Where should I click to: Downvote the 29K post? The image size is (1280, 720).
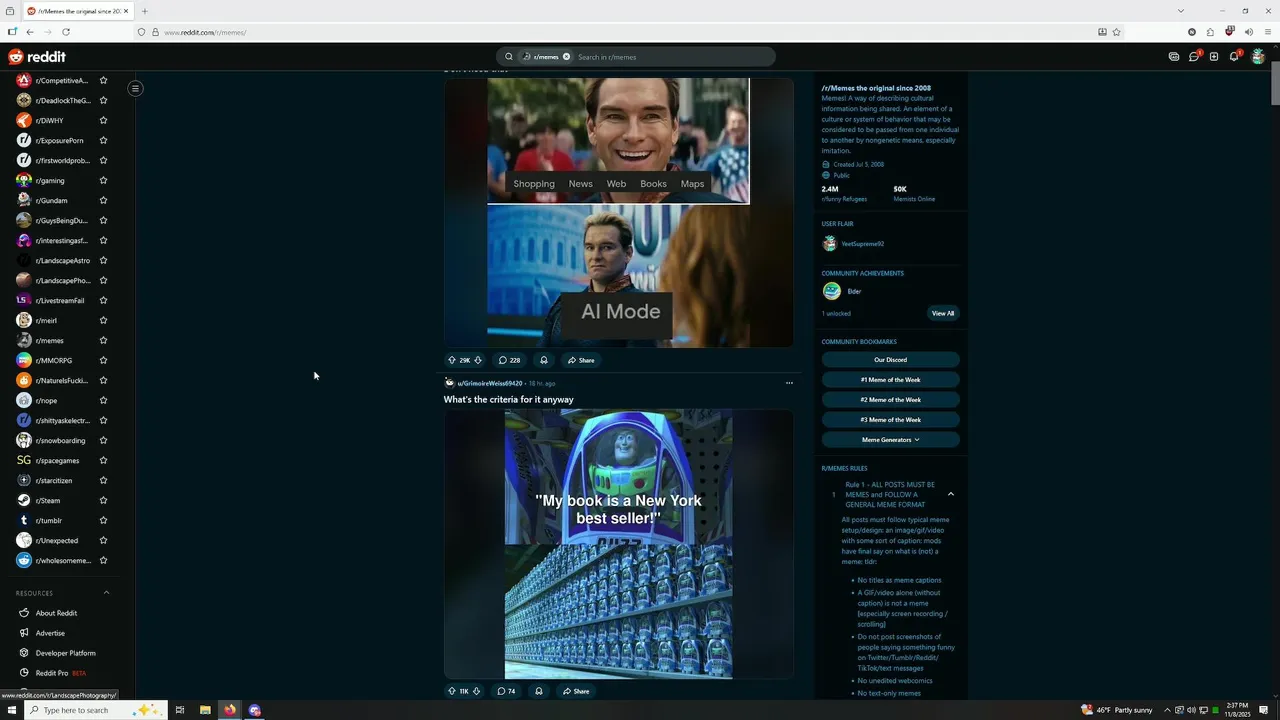point(478,360)
